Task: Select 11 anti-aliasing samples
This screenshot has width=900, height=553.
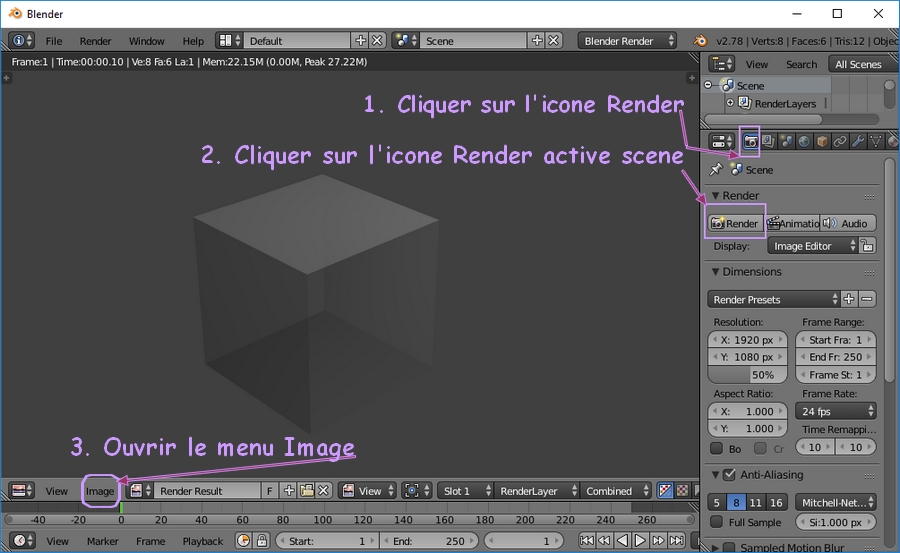Action: (755, 502)
